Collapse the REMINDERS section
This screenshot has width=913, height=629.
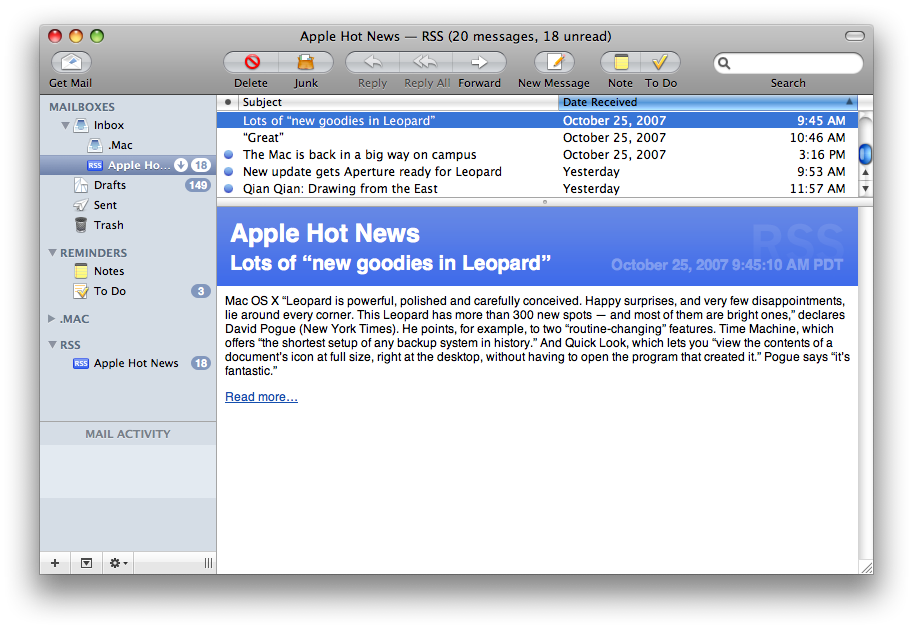point(52,253)
